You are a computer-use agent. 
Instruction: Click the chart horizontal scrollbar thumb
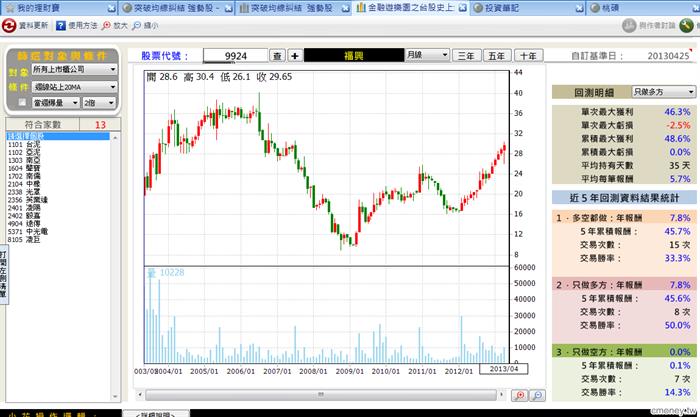(x=321, y=395)
